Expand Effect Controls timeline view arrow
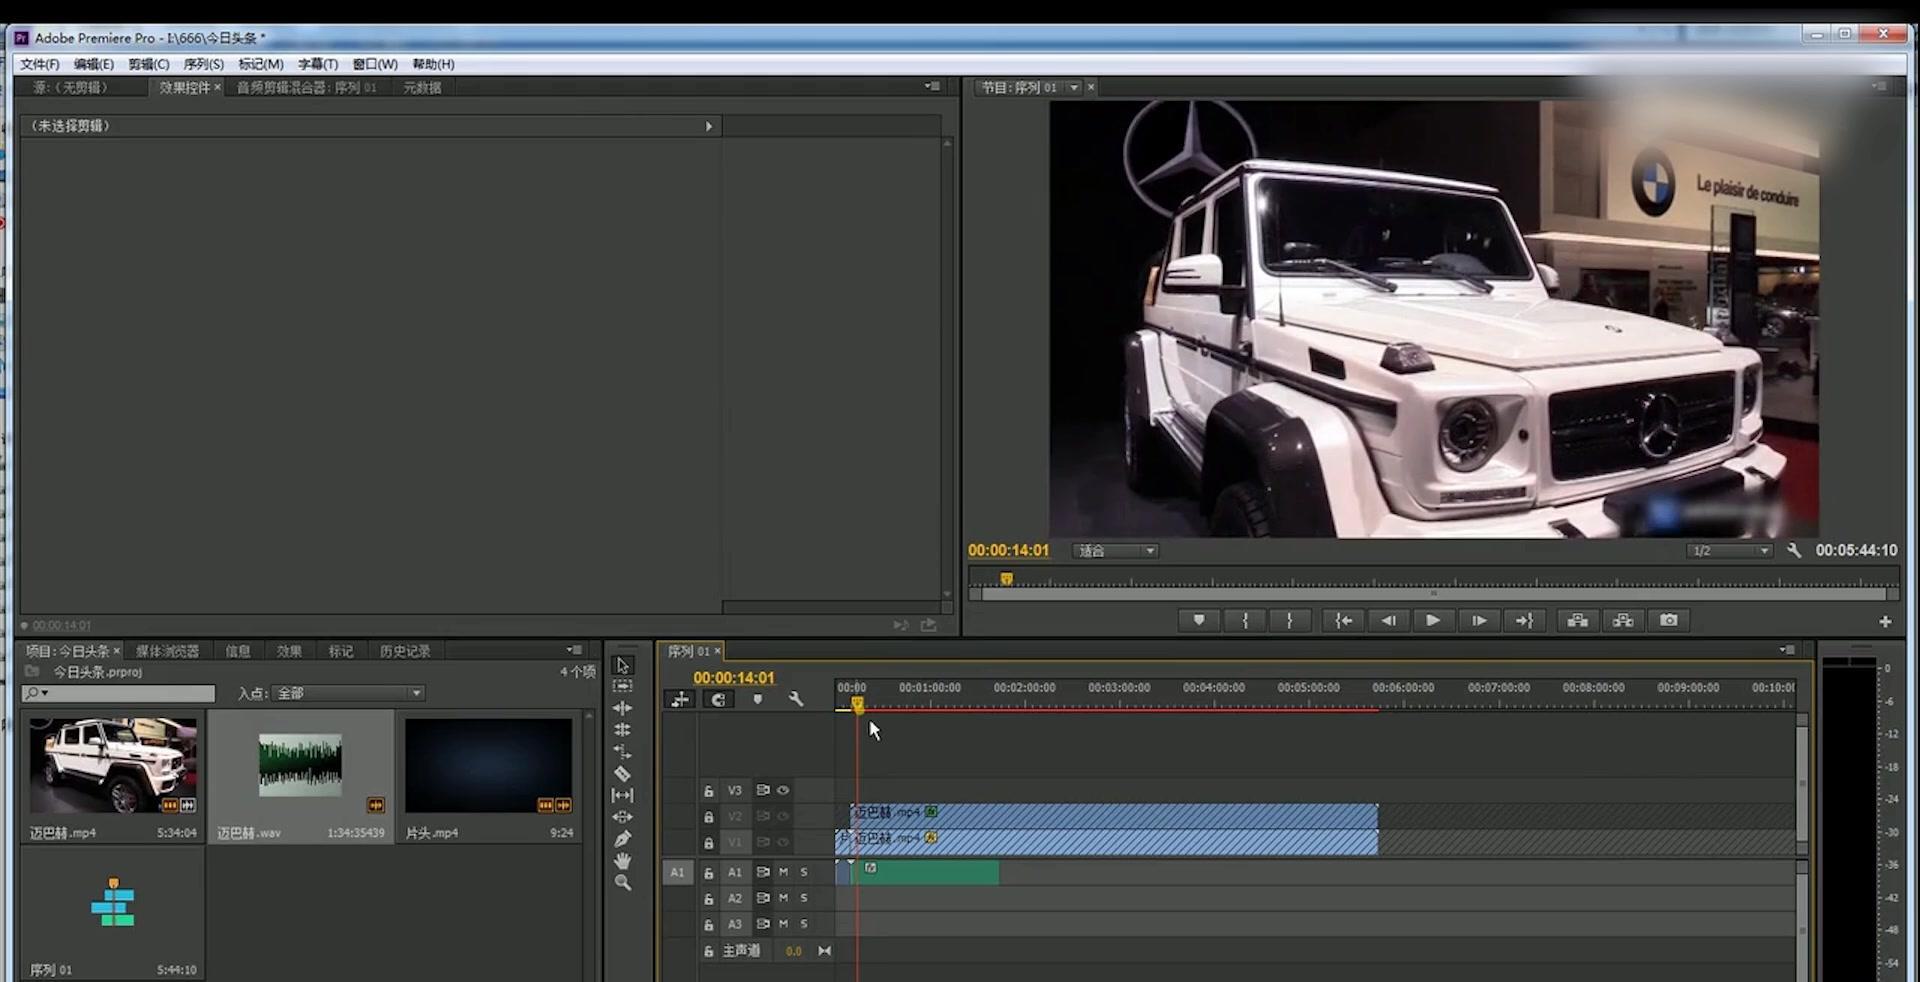The width and height of the screenshot is (1920, 982). click(x=709, y=126)
